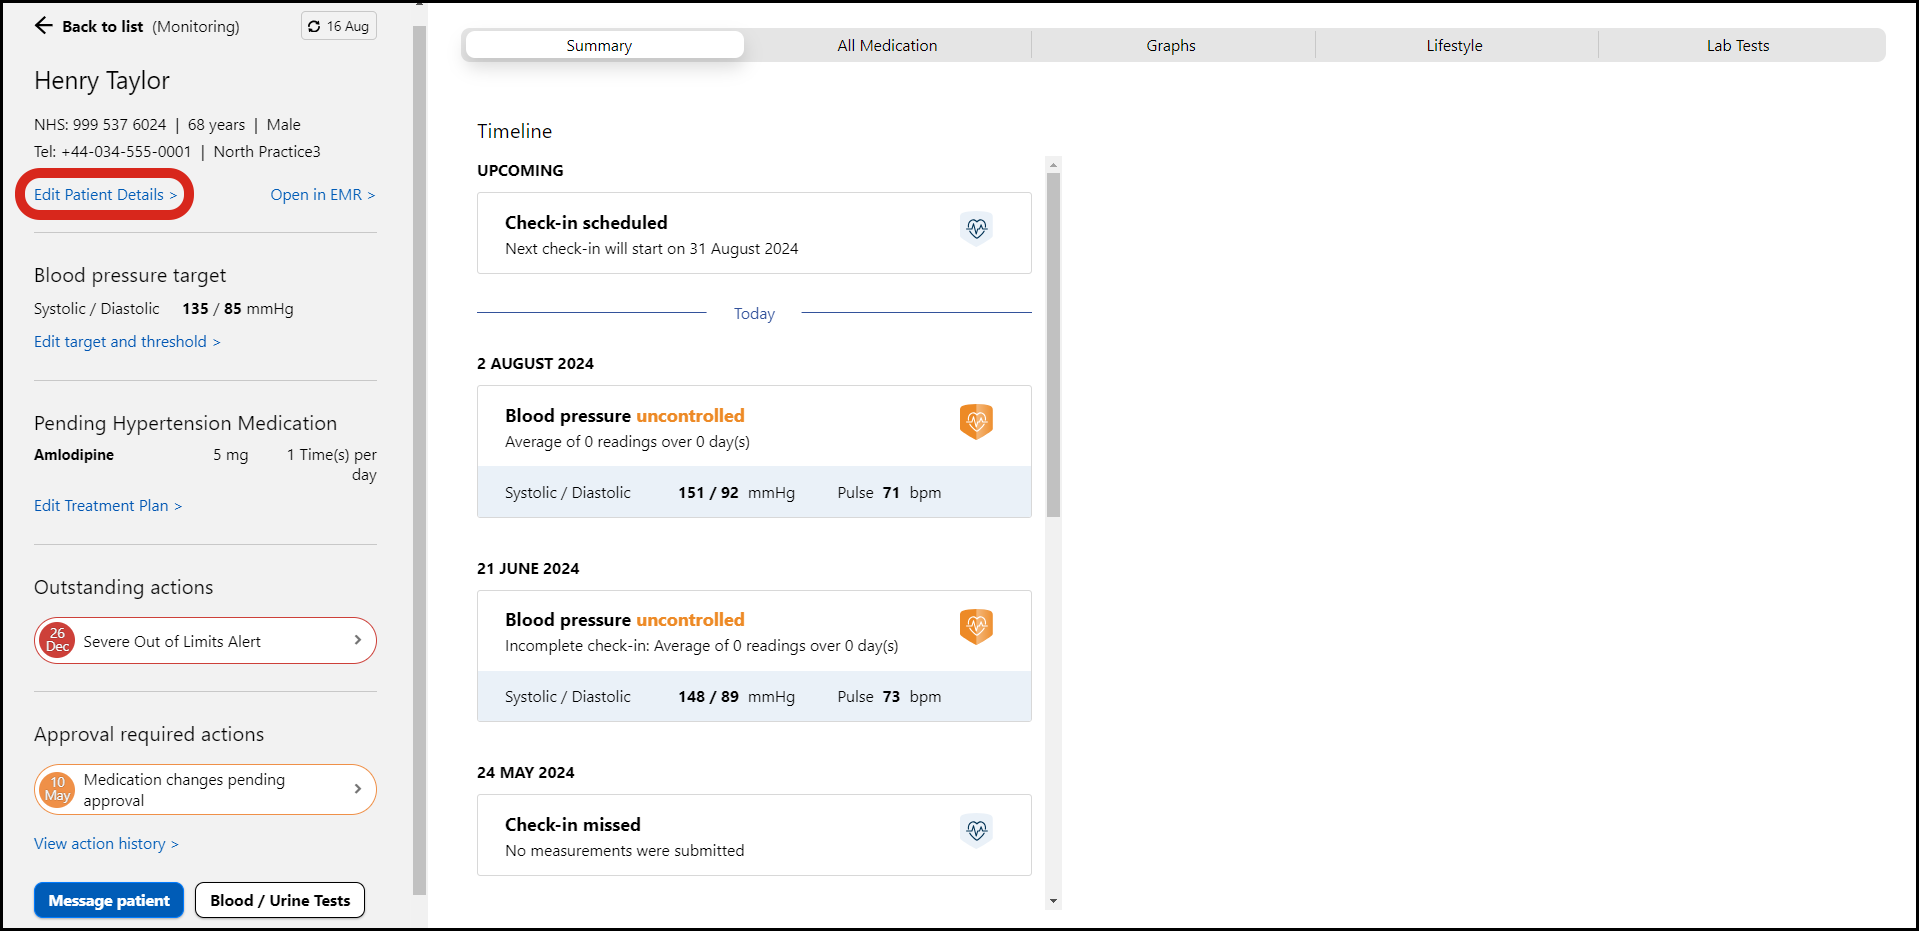Click the red 26 Dec date badge
This screenshot has width=1919, height=931.
click(57, 641)
